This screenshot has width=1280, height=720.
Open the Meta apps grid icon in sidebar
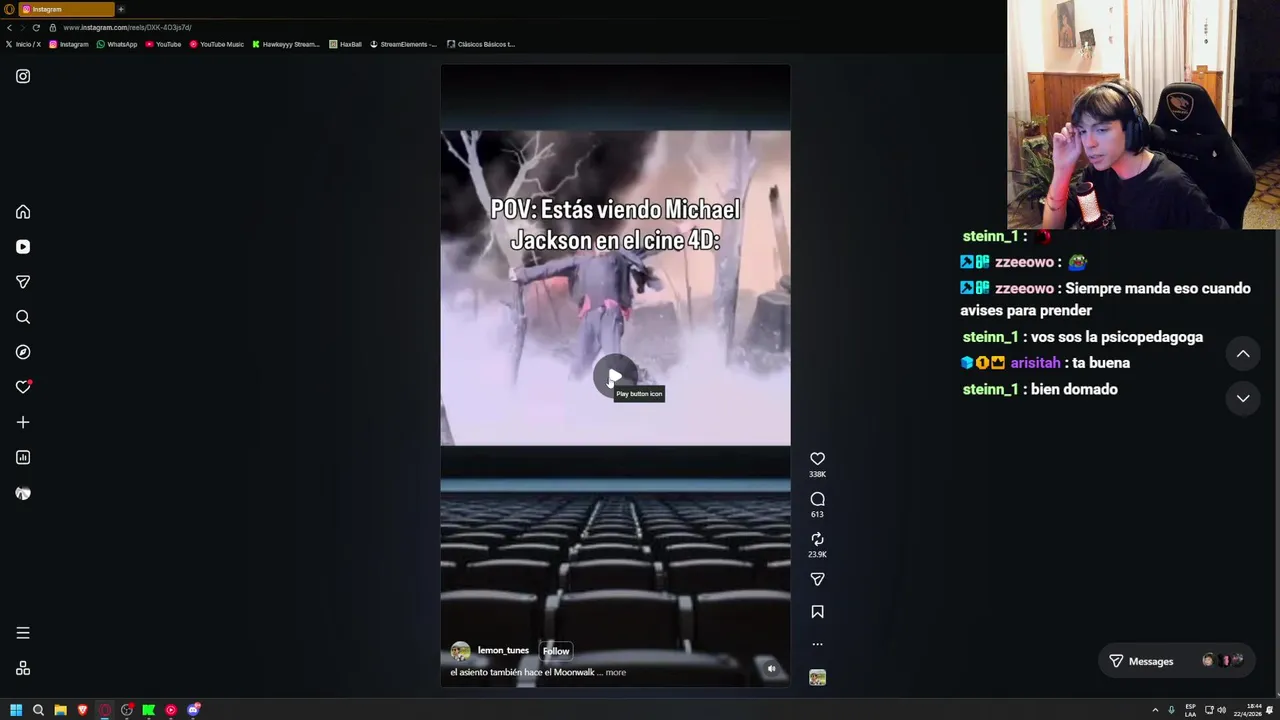click(23, 668)
